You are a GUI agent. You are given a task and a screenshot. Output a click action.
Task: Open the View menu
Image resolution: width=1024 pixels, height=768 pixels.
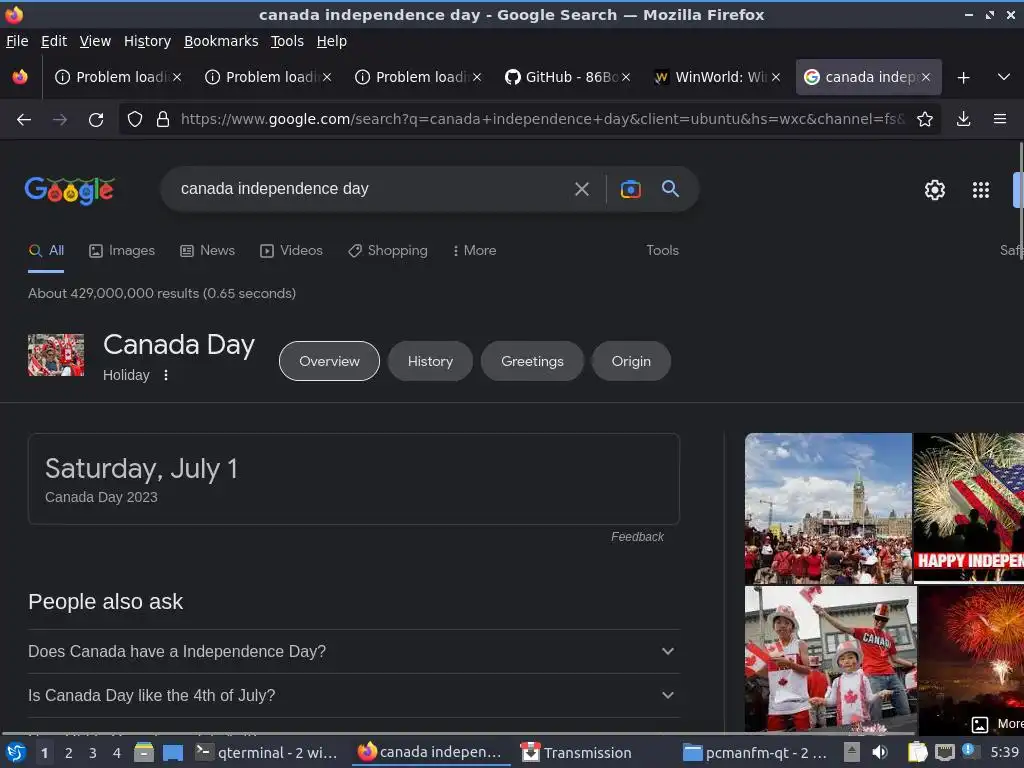click(95, 41)
